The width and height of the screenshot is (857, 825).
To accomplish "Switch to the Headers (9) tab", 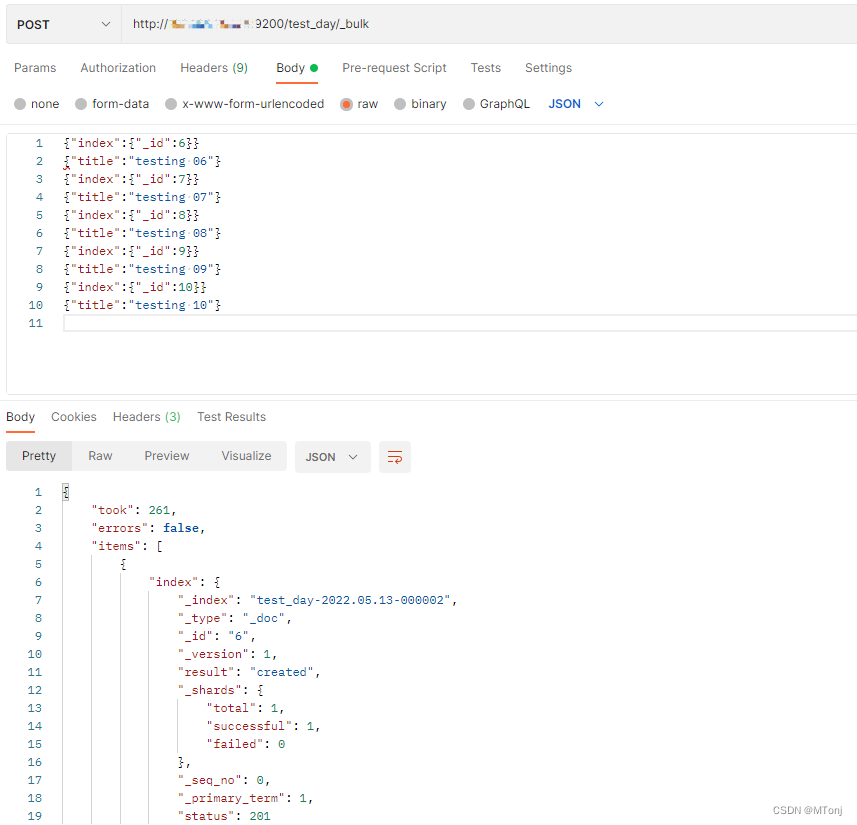I will 213,68.
